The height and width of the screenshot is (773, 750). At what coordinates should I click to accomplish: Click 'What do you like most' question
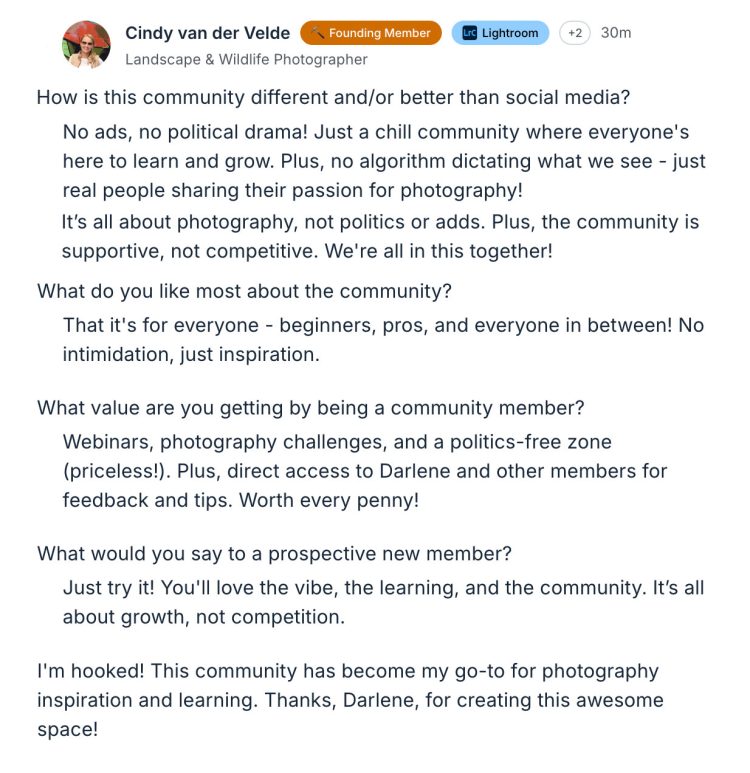coord(244,292)
